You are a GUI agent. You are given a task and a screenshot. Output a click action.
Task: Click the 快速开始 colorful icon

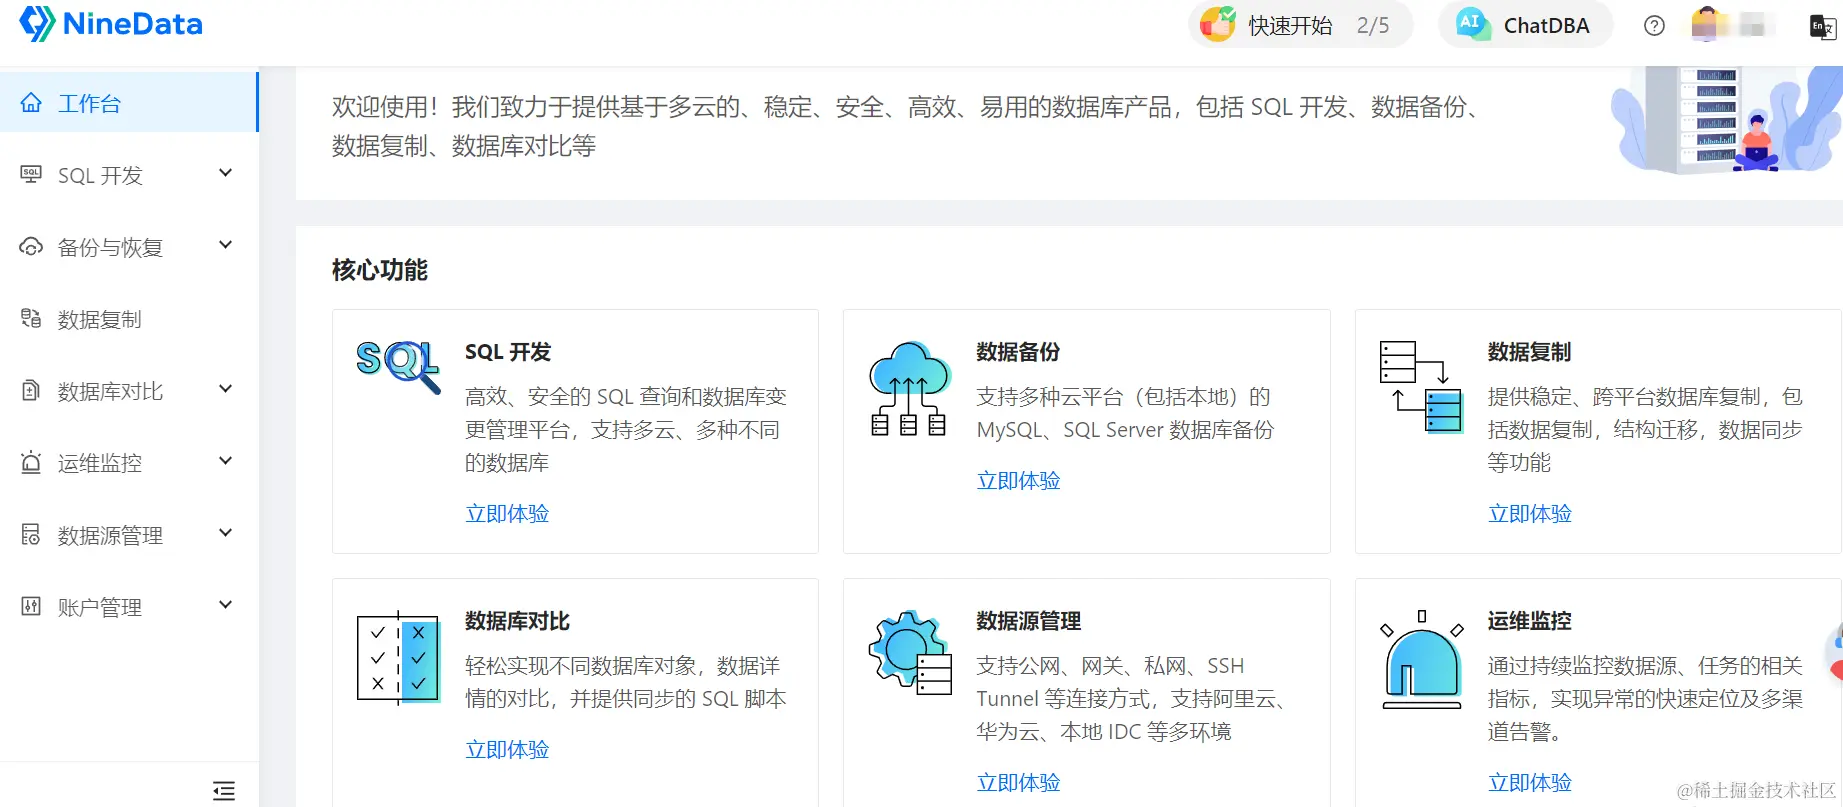tap(1218, 24)
